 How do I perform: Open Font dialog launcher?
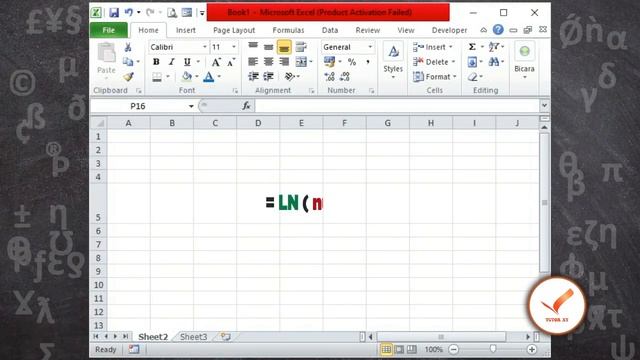235,91
